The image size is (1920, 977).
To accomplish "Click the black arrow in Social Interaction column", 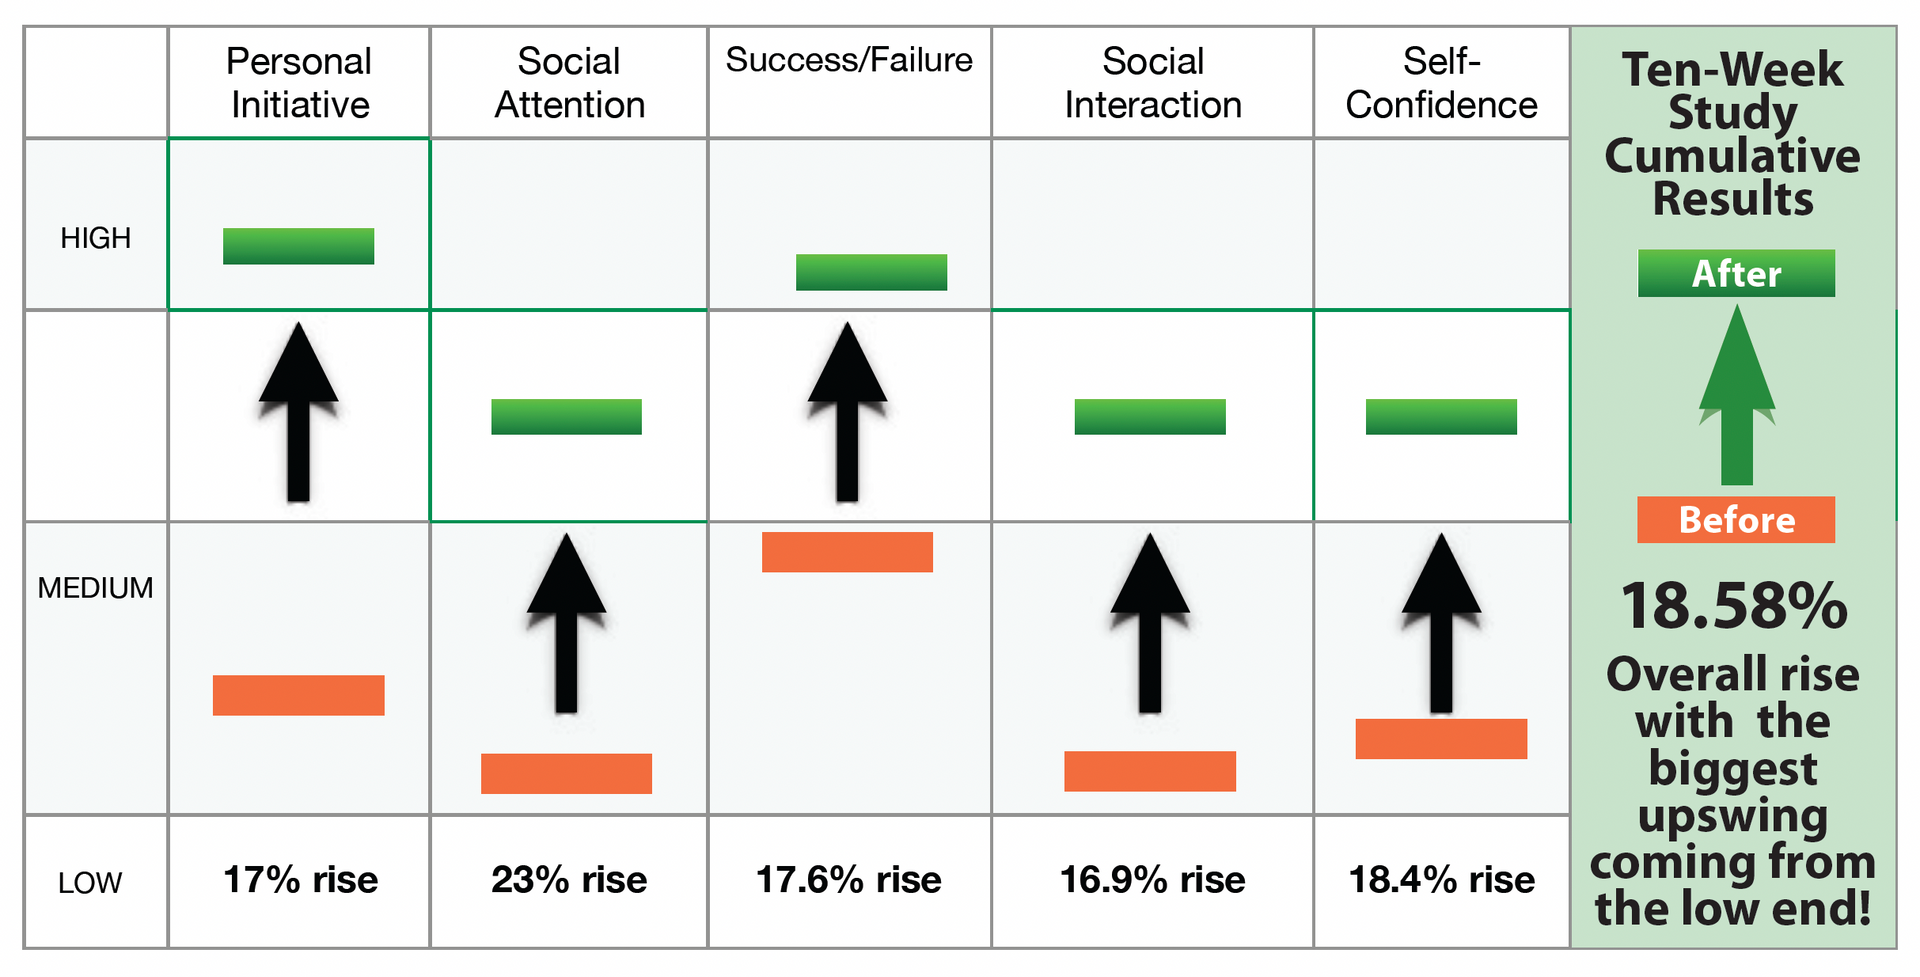I will [x=1150, y=623].
